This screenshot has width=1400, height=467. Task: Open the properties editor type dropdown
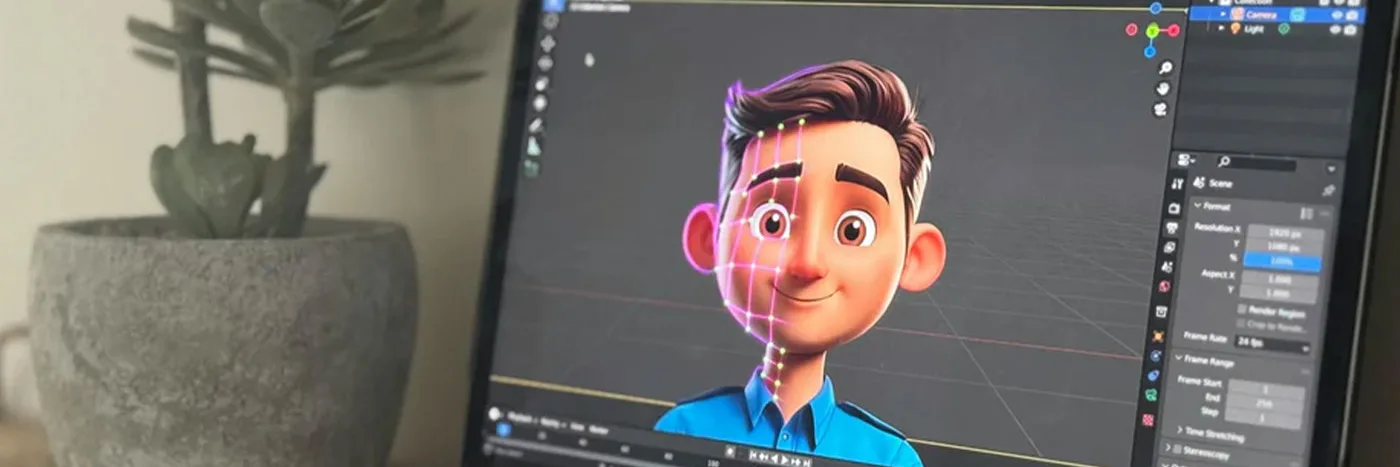pos(1186,160)
